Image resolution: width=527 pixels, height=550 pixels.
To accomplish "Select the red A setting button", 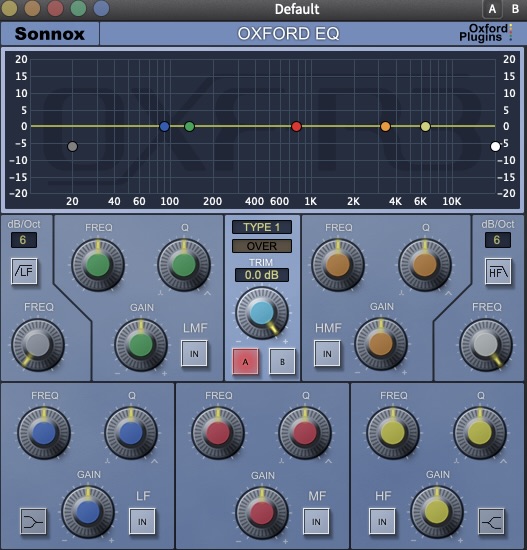I will click(245, 361).
